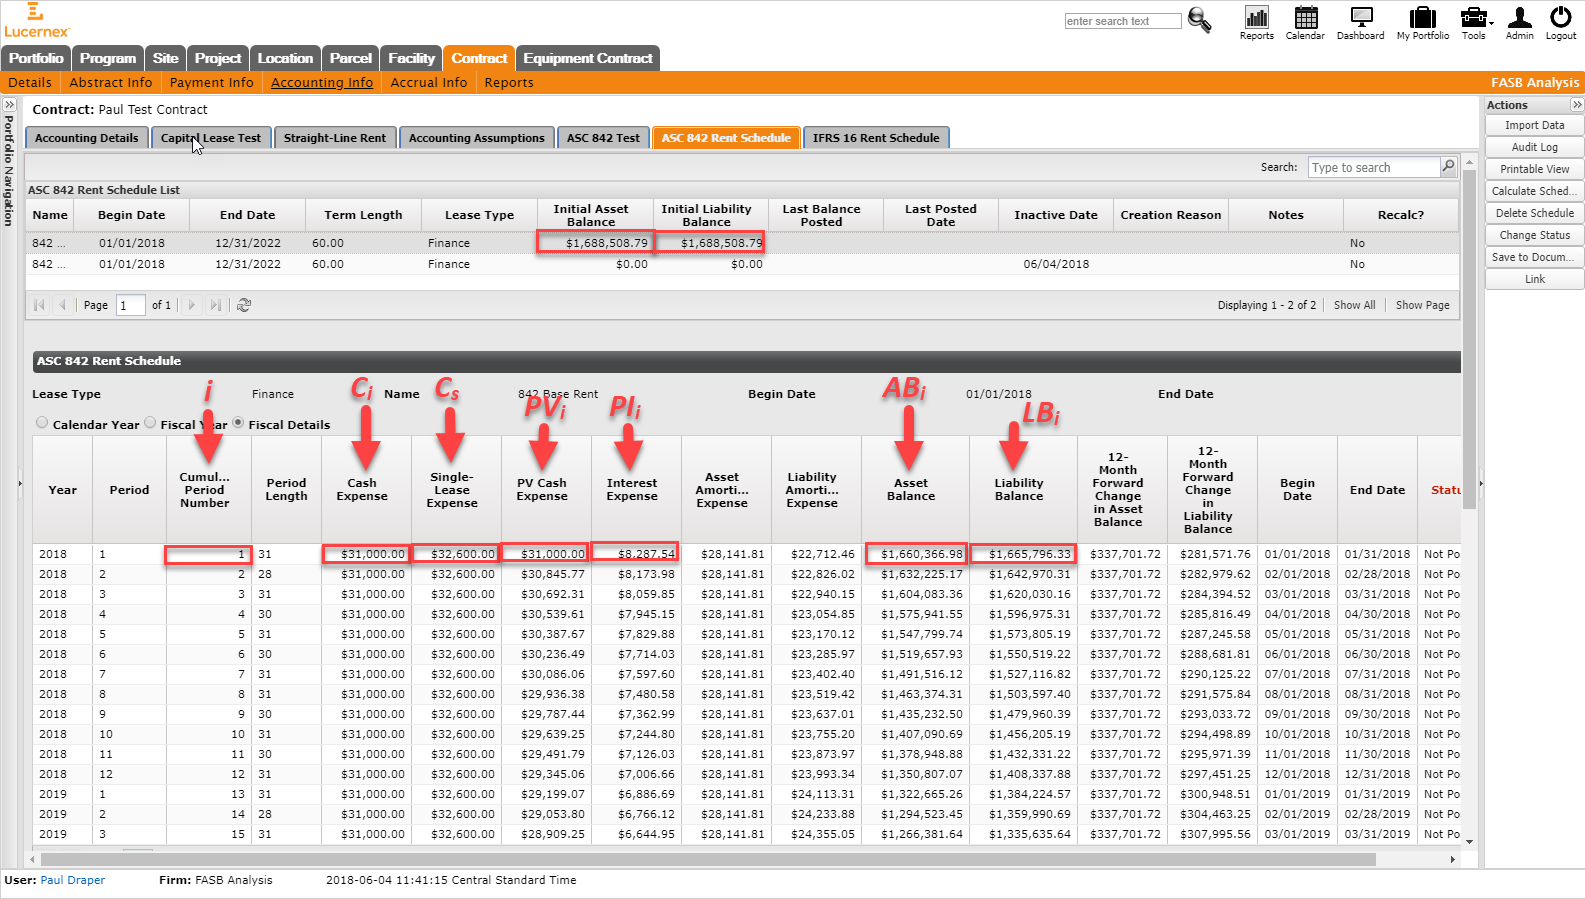This screenshot has width=1585, height=899.
Task: Click the Change Status action button
Action: [1534, 235]
